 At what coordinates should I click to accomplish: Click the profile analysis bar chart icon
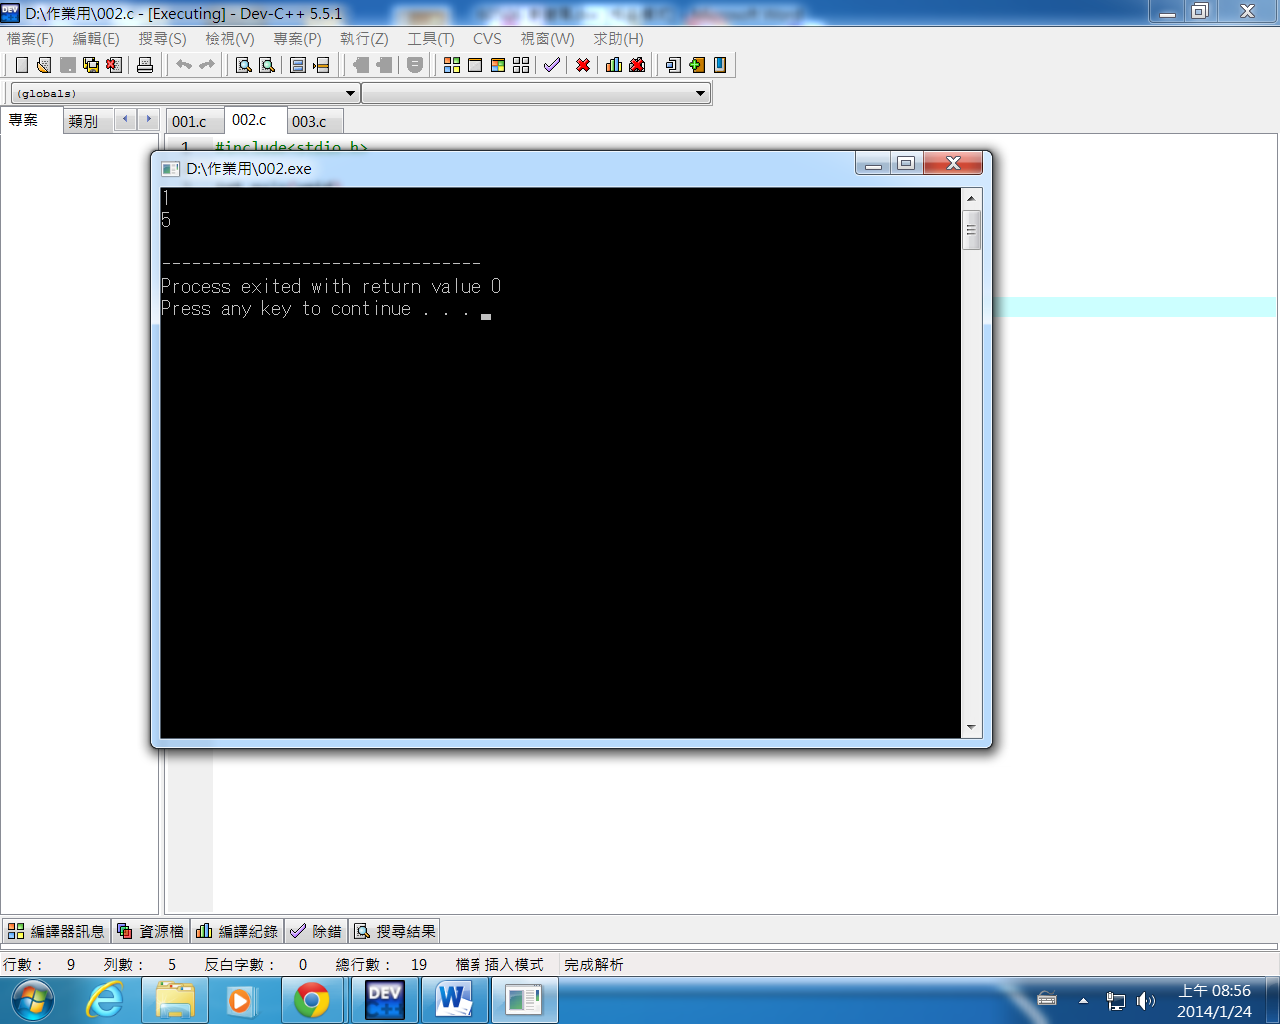(614, 65)
